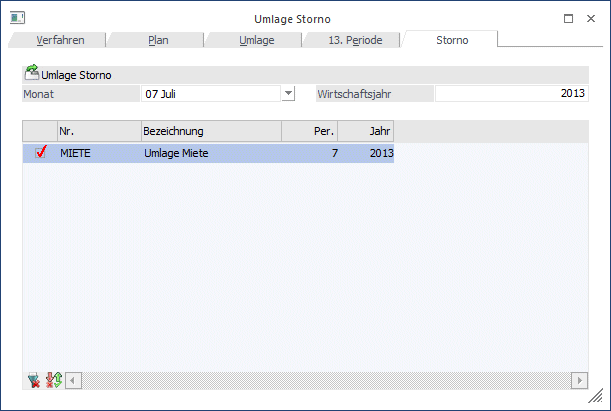The width and height of the screenshot is (611, 411).
Task: Go to the 13. Periode tab
Action: point(354,40)
